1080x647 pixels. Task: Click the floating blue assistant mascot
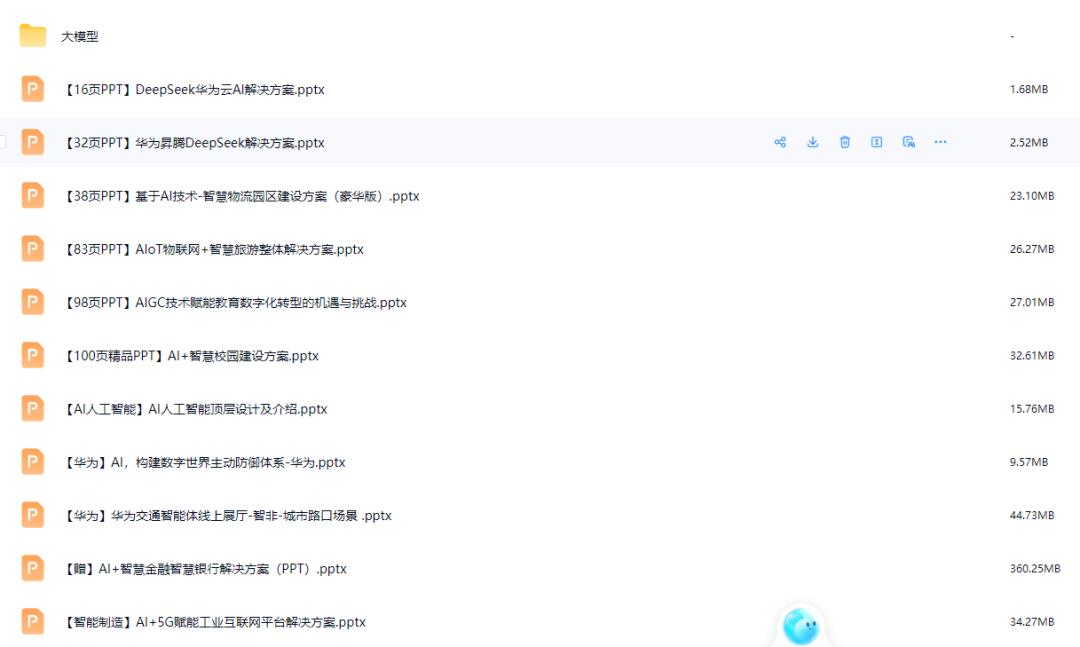point(800,626)
